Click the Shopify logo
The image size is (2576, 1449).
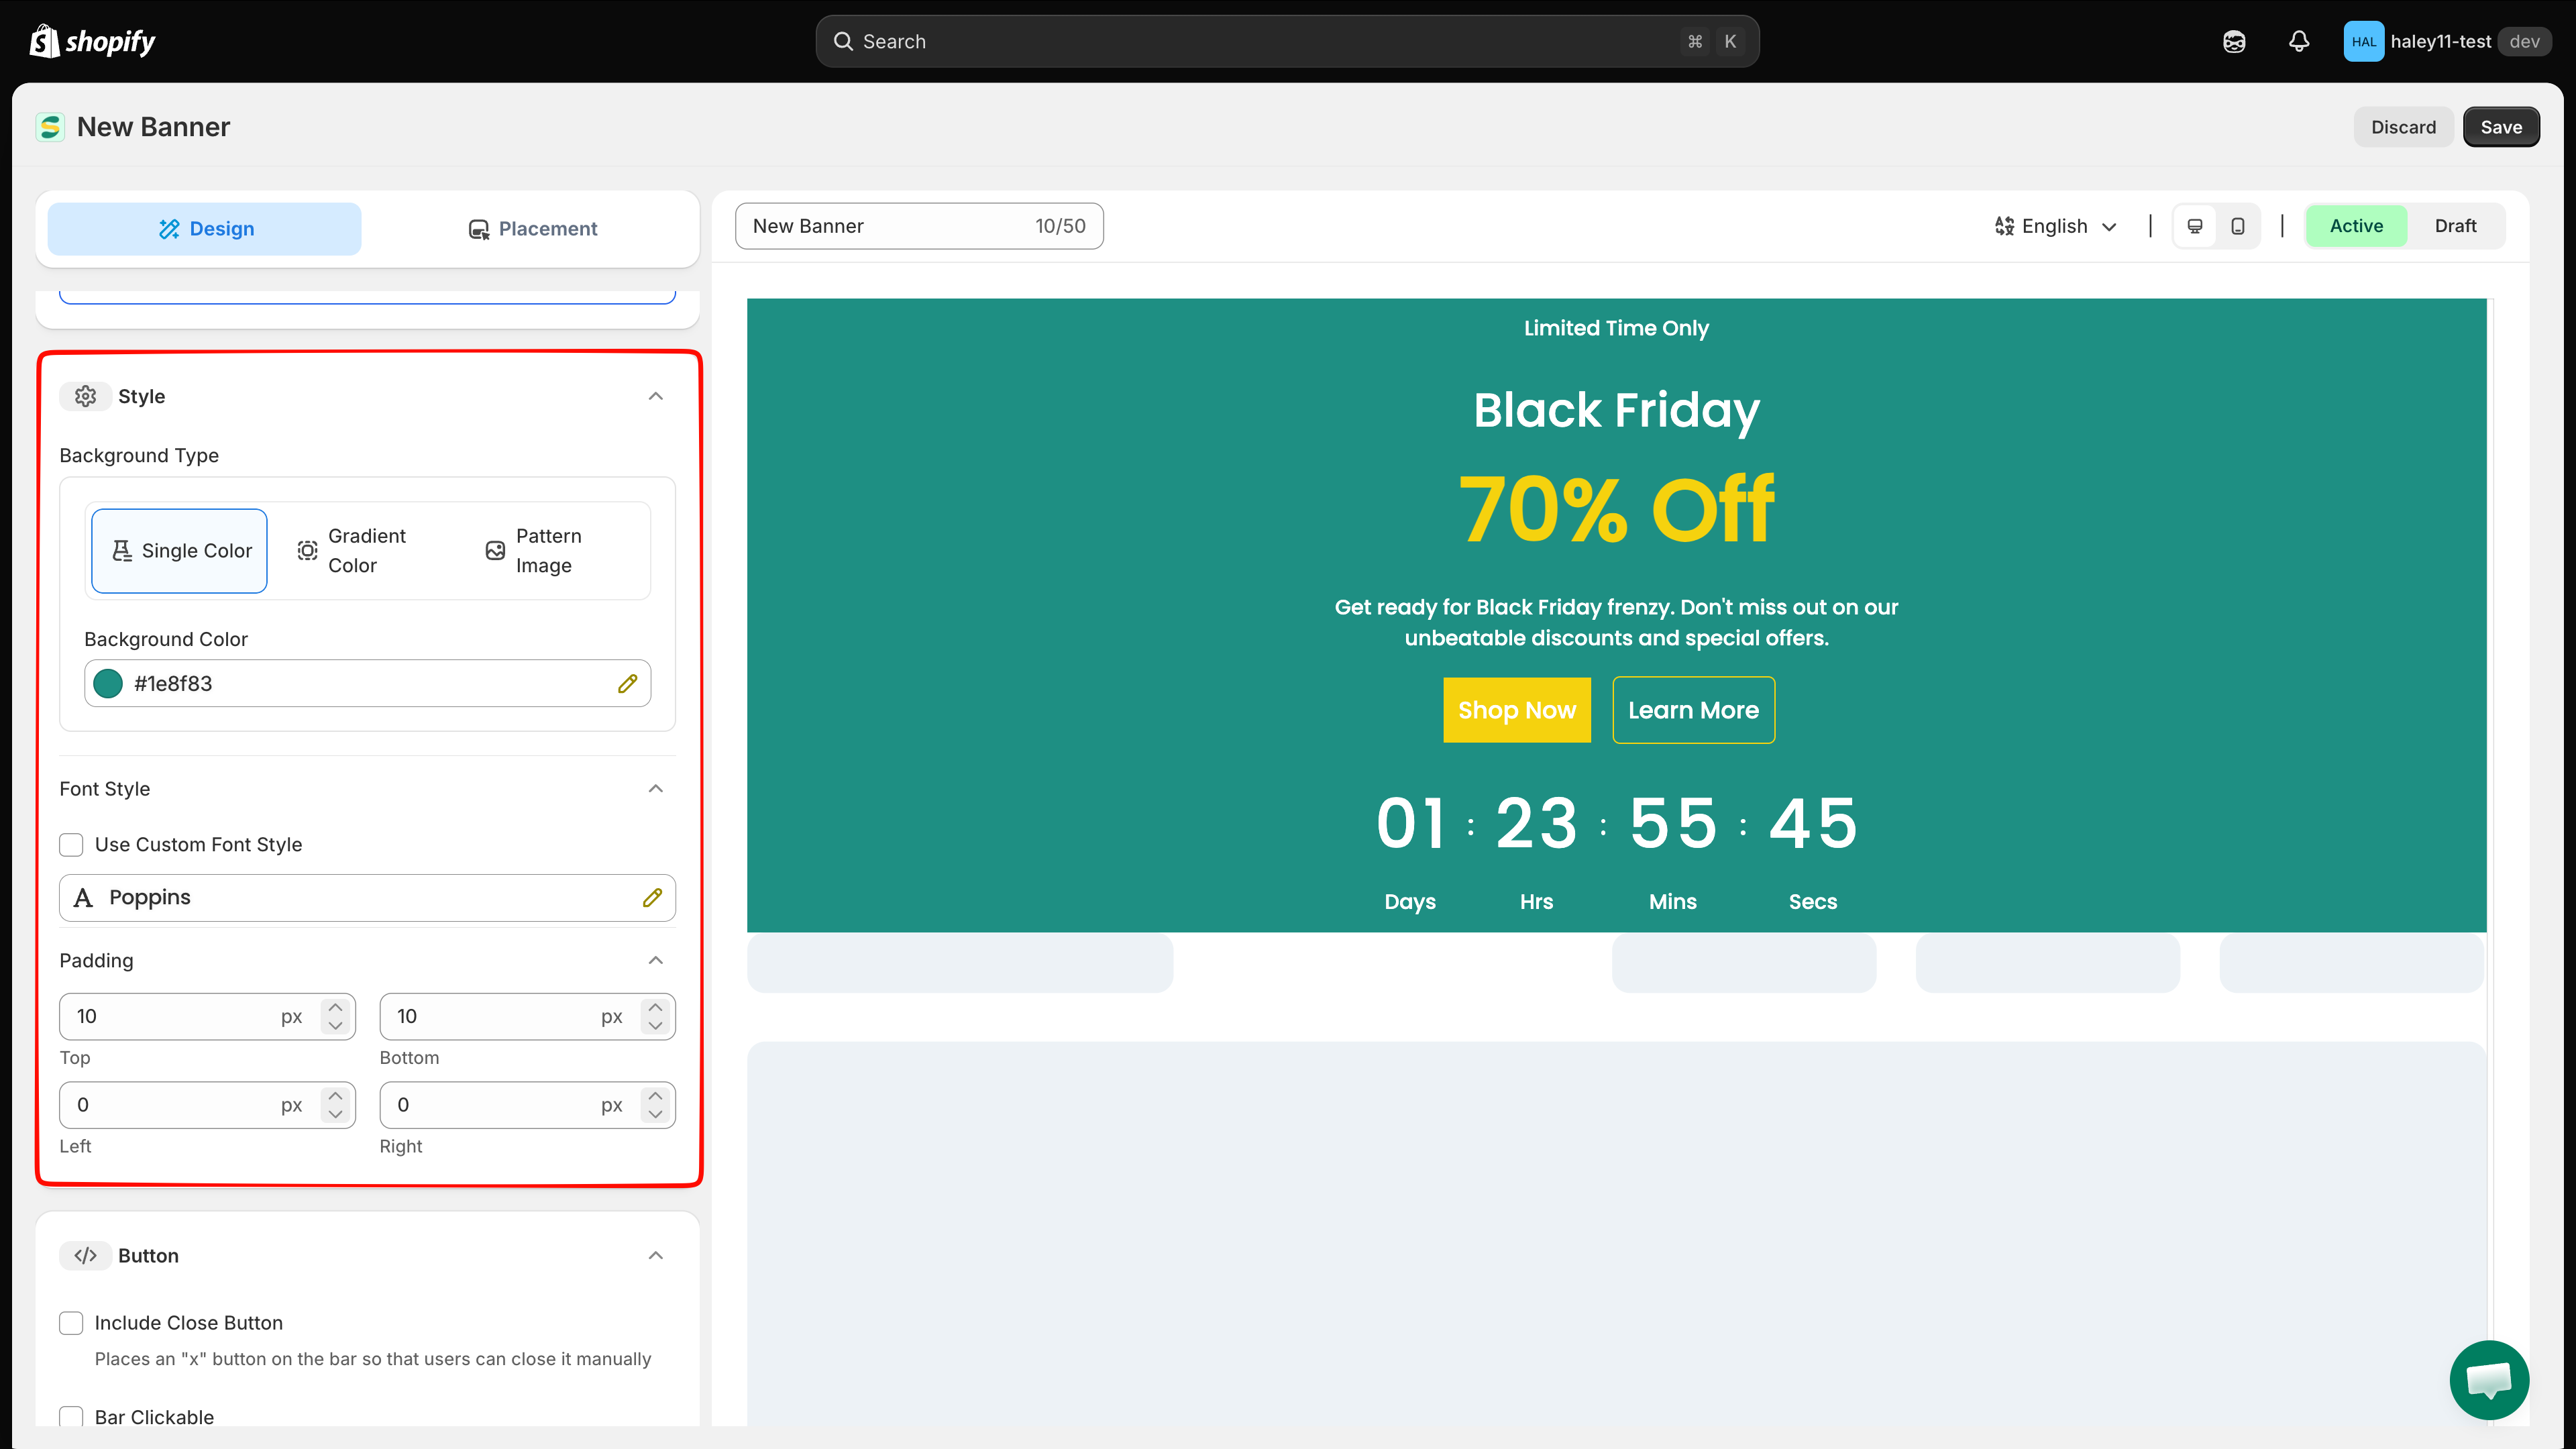point(92,41)
